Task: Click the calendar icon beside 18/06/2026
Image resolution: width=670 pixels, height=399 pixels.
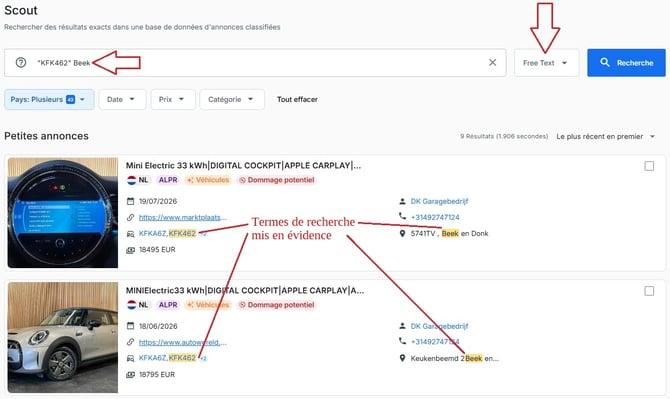Action: tap(130, 326)
